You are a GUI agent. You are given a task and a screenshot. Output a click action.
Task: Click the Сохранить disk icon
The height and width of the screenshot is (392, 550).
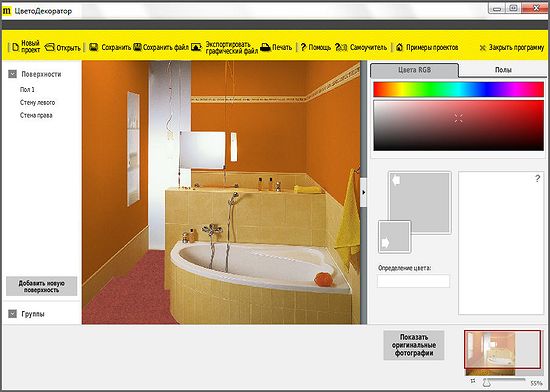pos(93,47)
